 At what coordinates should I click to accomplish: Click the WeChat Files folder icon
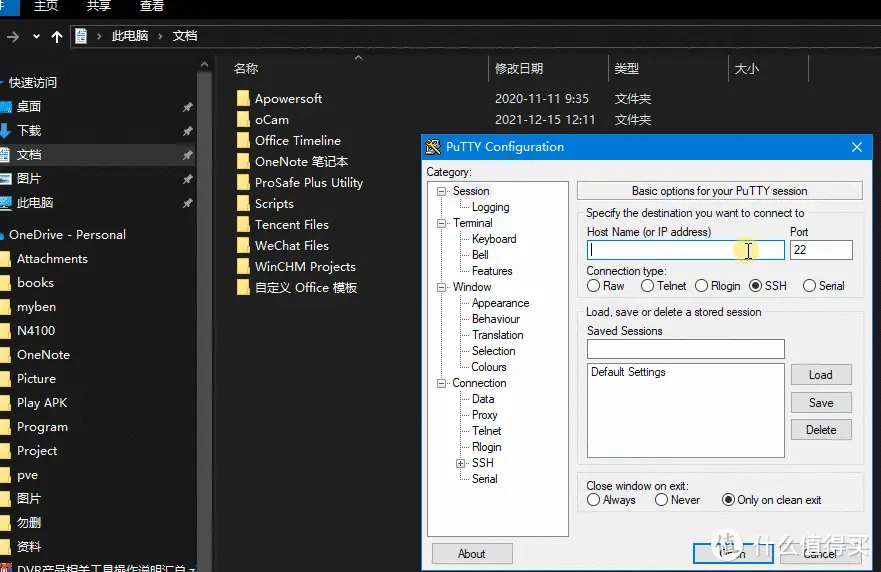pyautogui.click(x=243, y=246)
